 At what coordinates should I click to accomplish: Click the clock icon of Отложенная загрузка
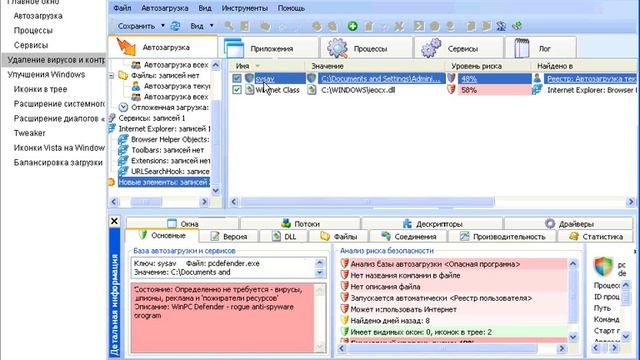(123, 107)
